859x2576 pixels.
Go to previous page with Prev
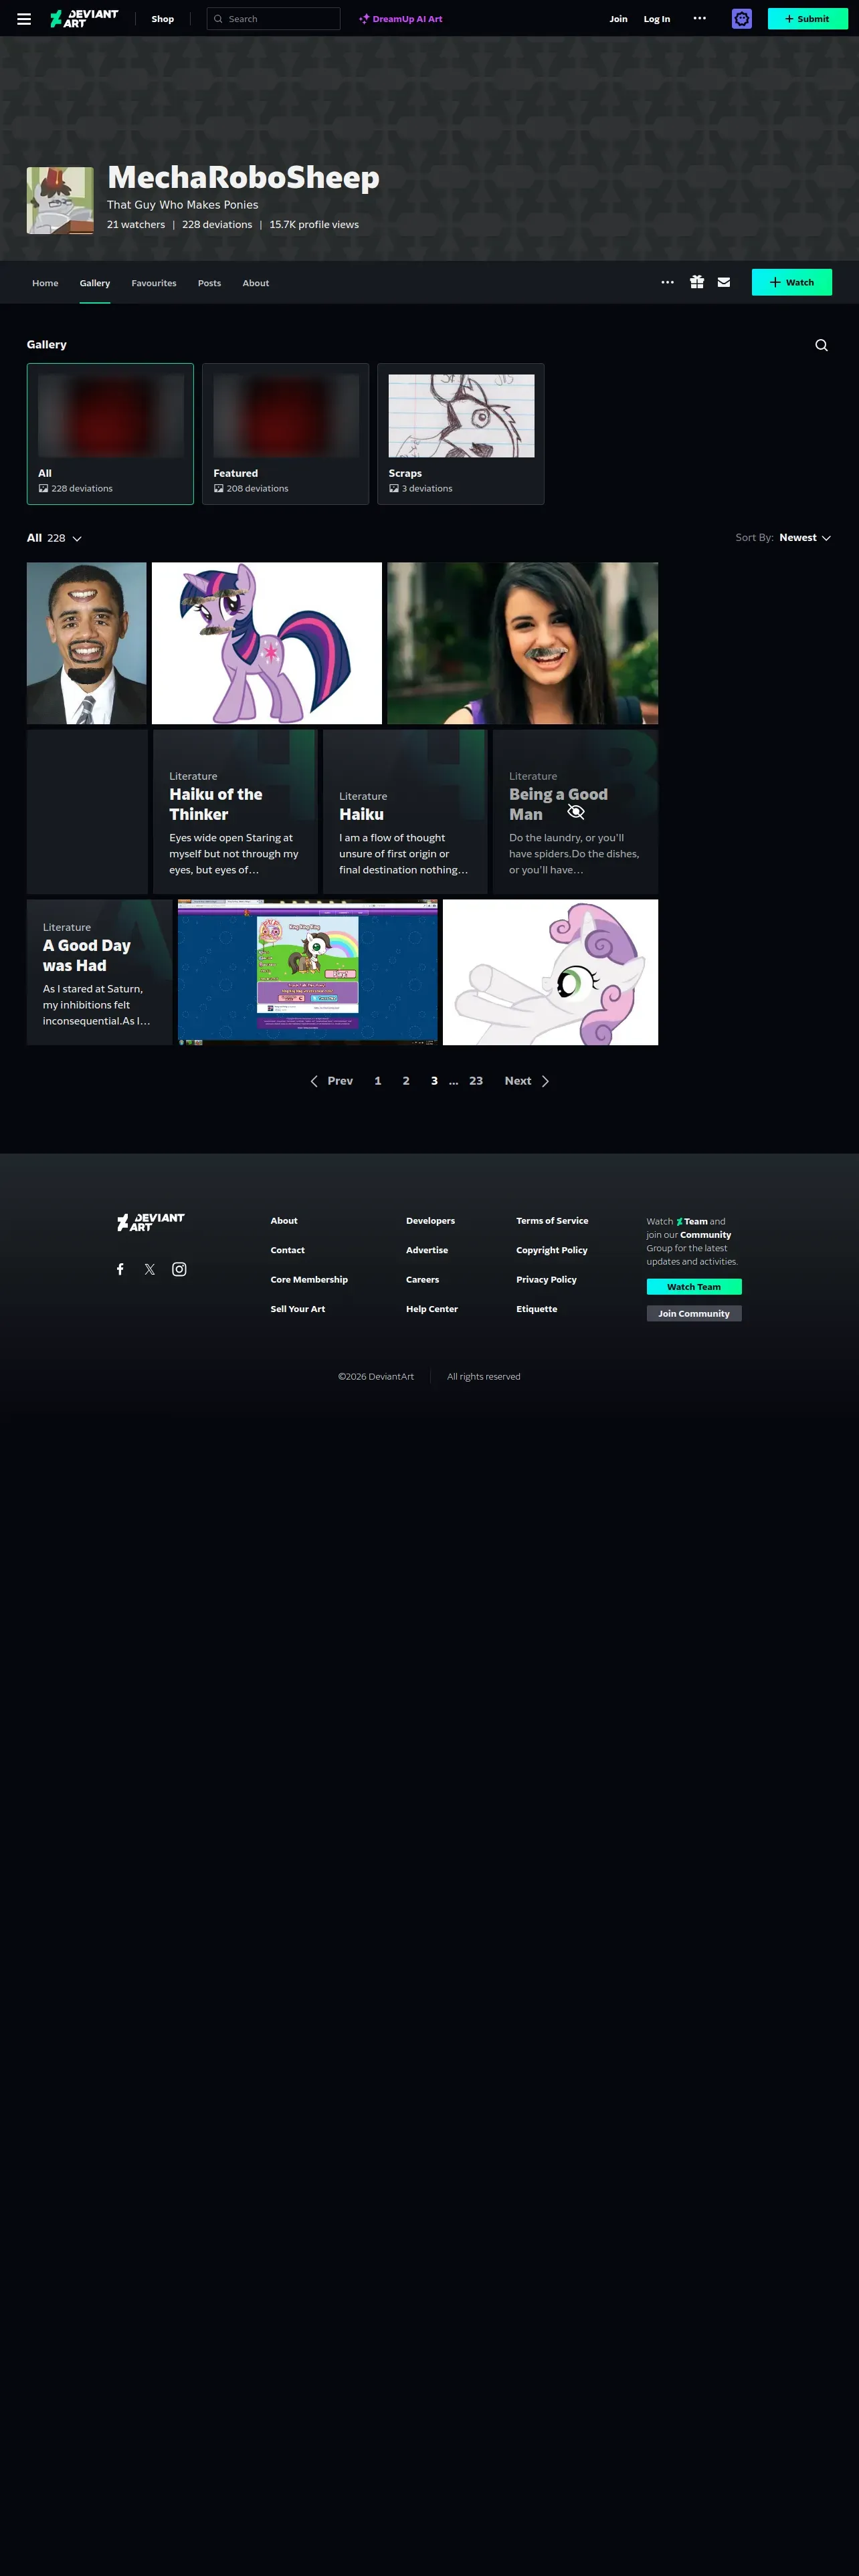331,1081
